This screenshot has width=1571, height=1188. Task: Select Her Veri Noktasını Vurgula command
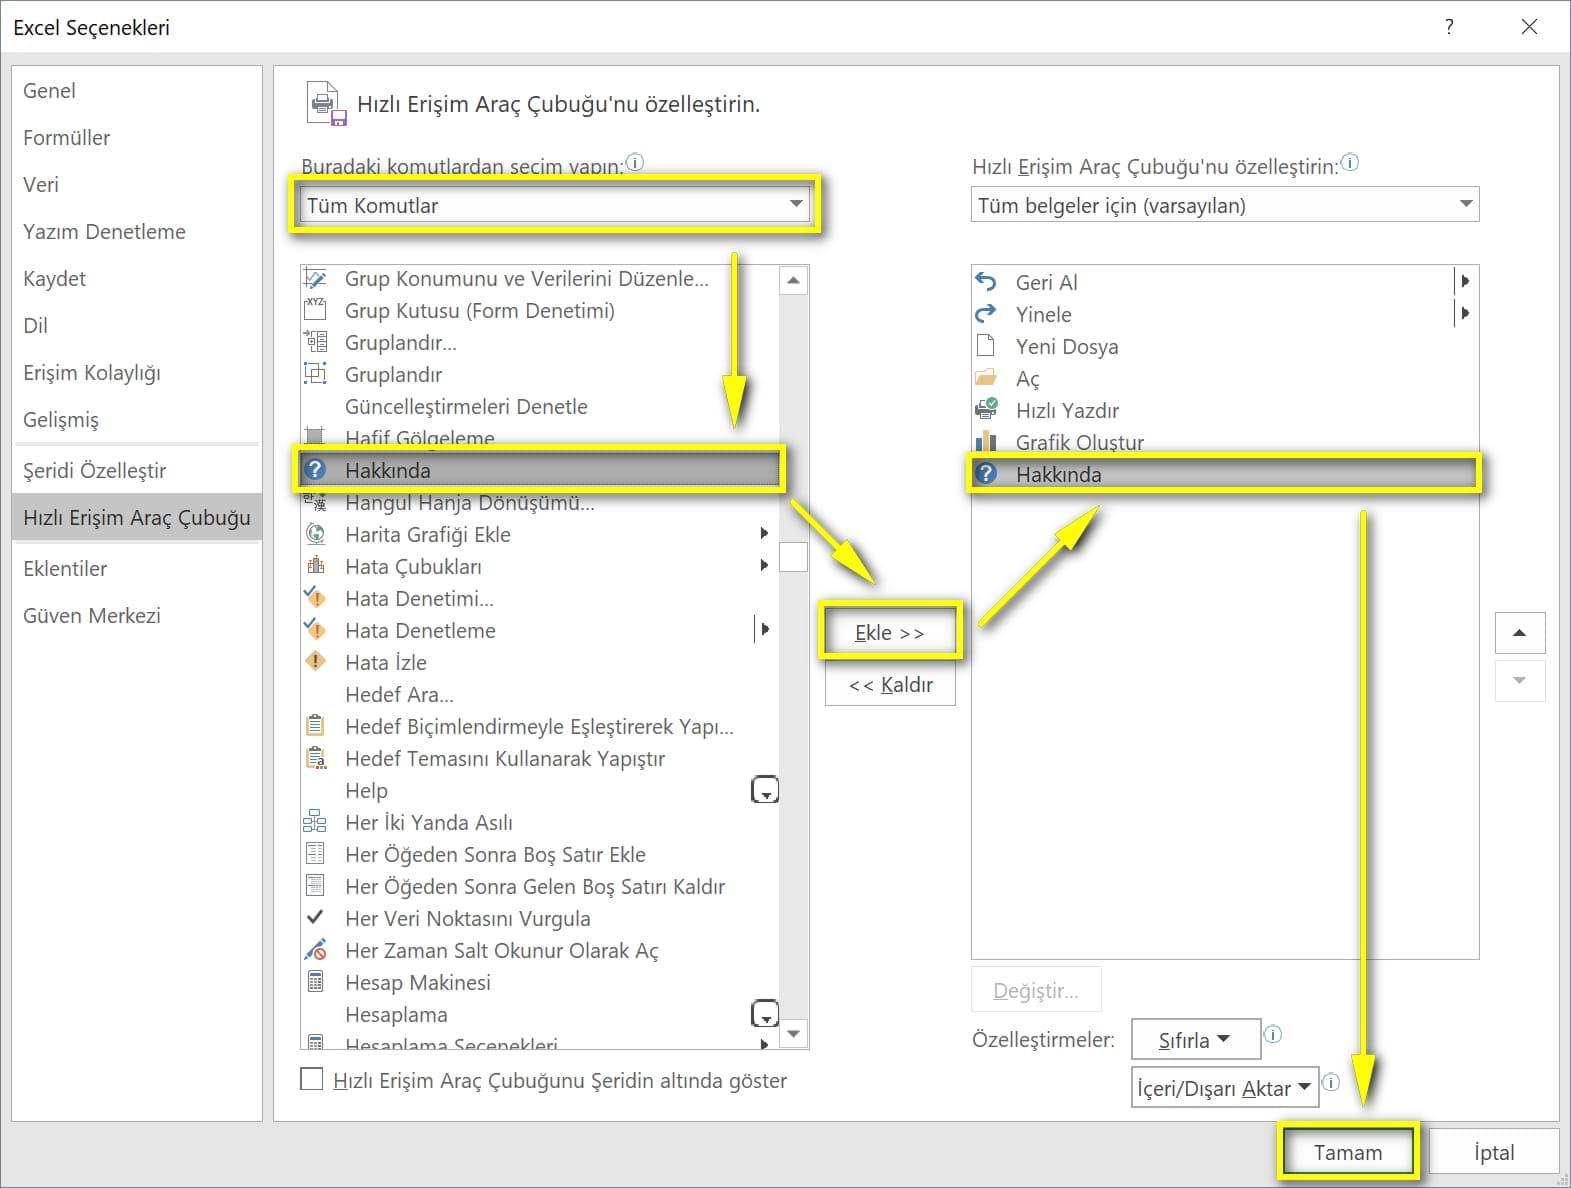540,918
